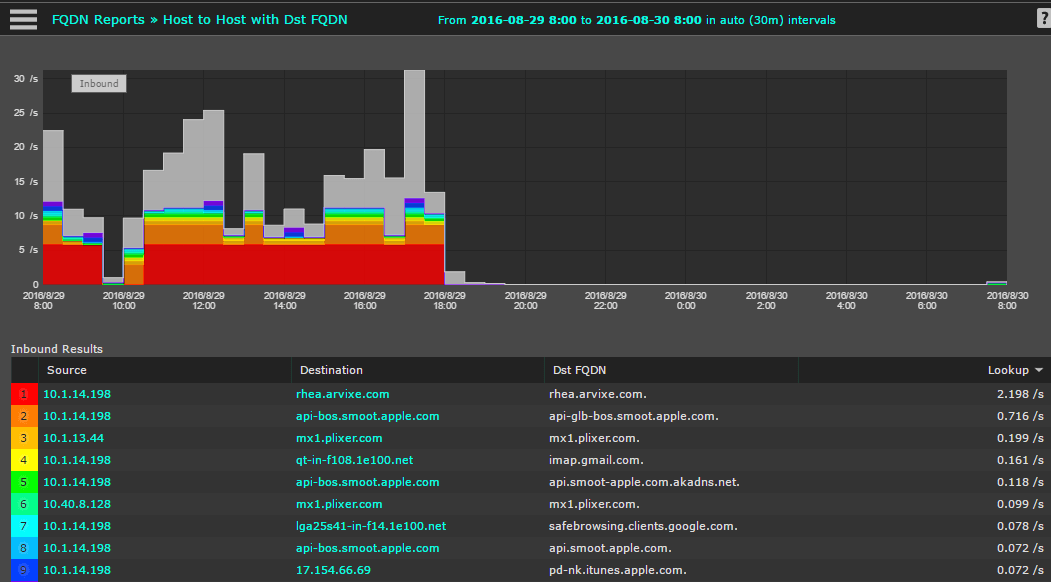
Task: Open source 10.1.13.44
Action: click(74, 439)
